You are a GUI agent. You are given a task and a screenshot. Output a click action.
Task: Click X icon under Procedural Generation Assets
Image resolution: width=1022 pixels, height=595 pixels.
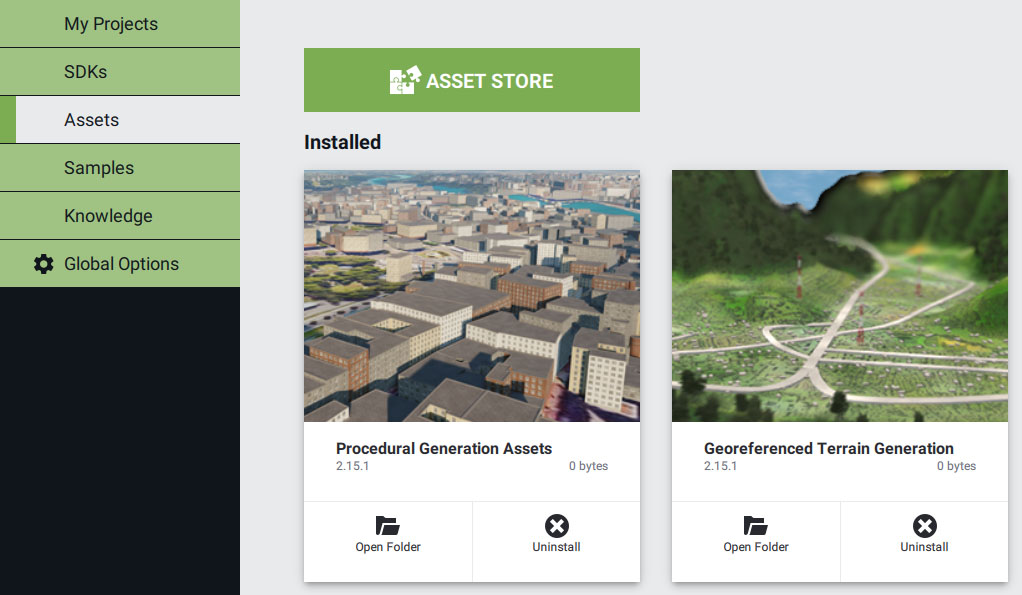tap(557, 526)
